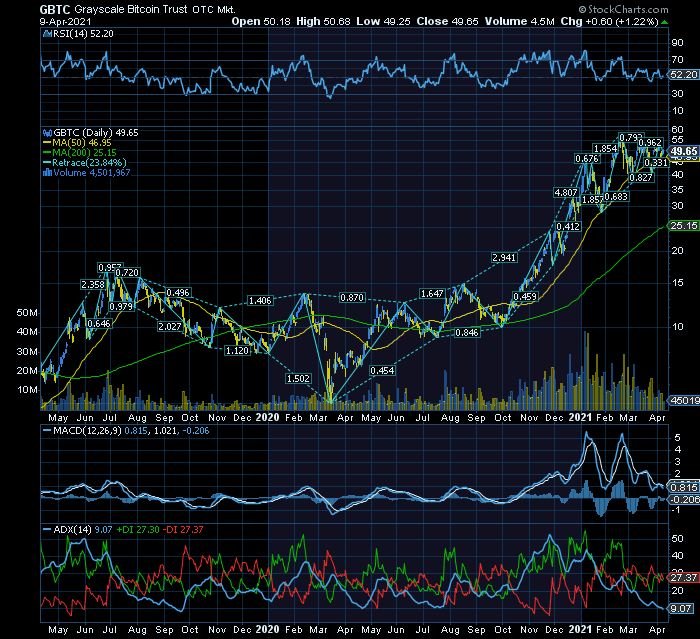Image resolution: width=700 pixels, height=639 pixels.
Task: Click the 0.683 retracement label
Action: (x=616, y=196)
